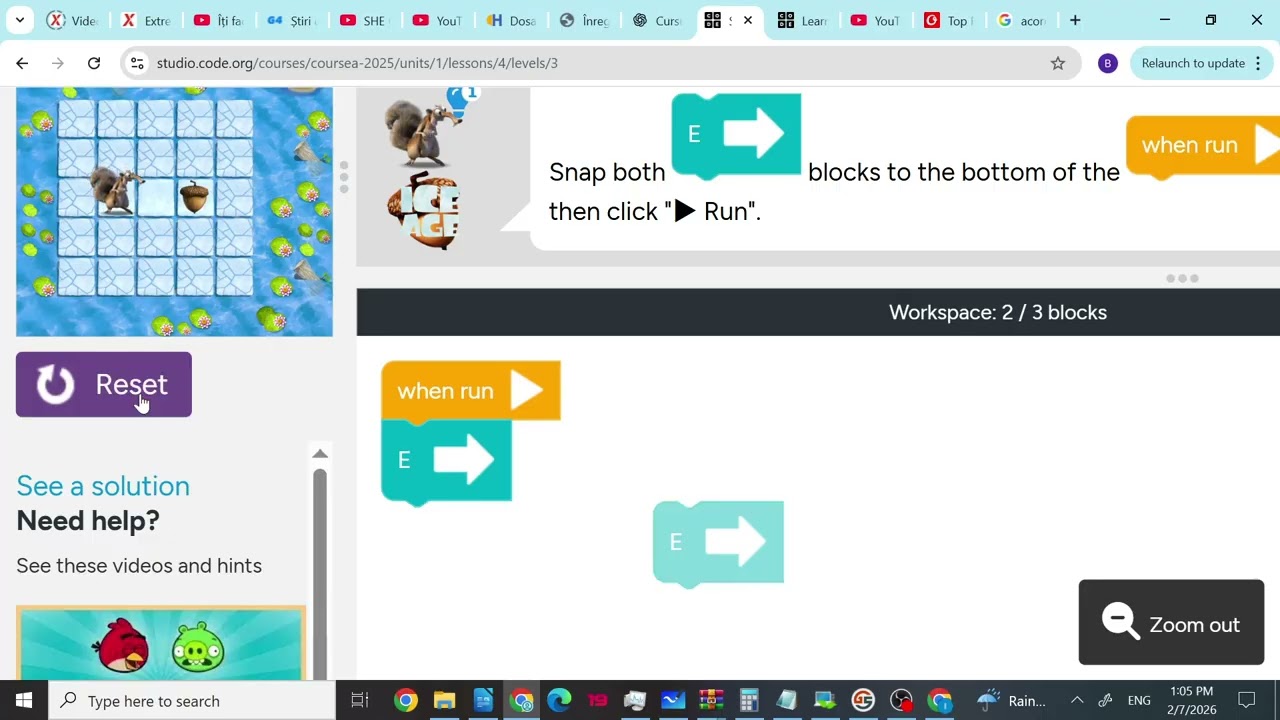Image resolution: width=1280 pixels, height=720 pixels.
Task: Switch to the 'Extre' tab
Action: click(146, 20)
